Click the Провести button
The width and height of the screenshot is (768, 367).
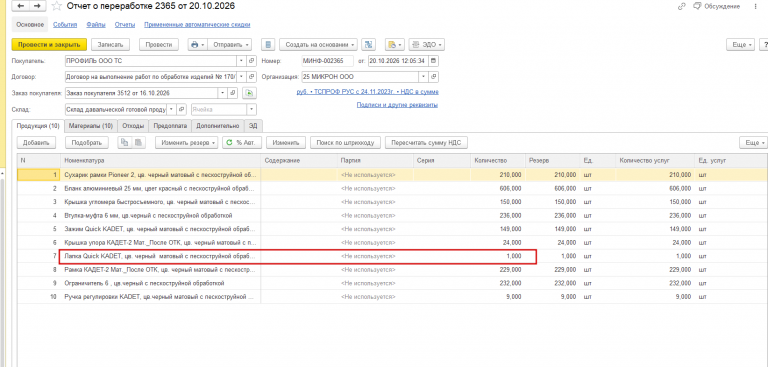pos(159,45)
